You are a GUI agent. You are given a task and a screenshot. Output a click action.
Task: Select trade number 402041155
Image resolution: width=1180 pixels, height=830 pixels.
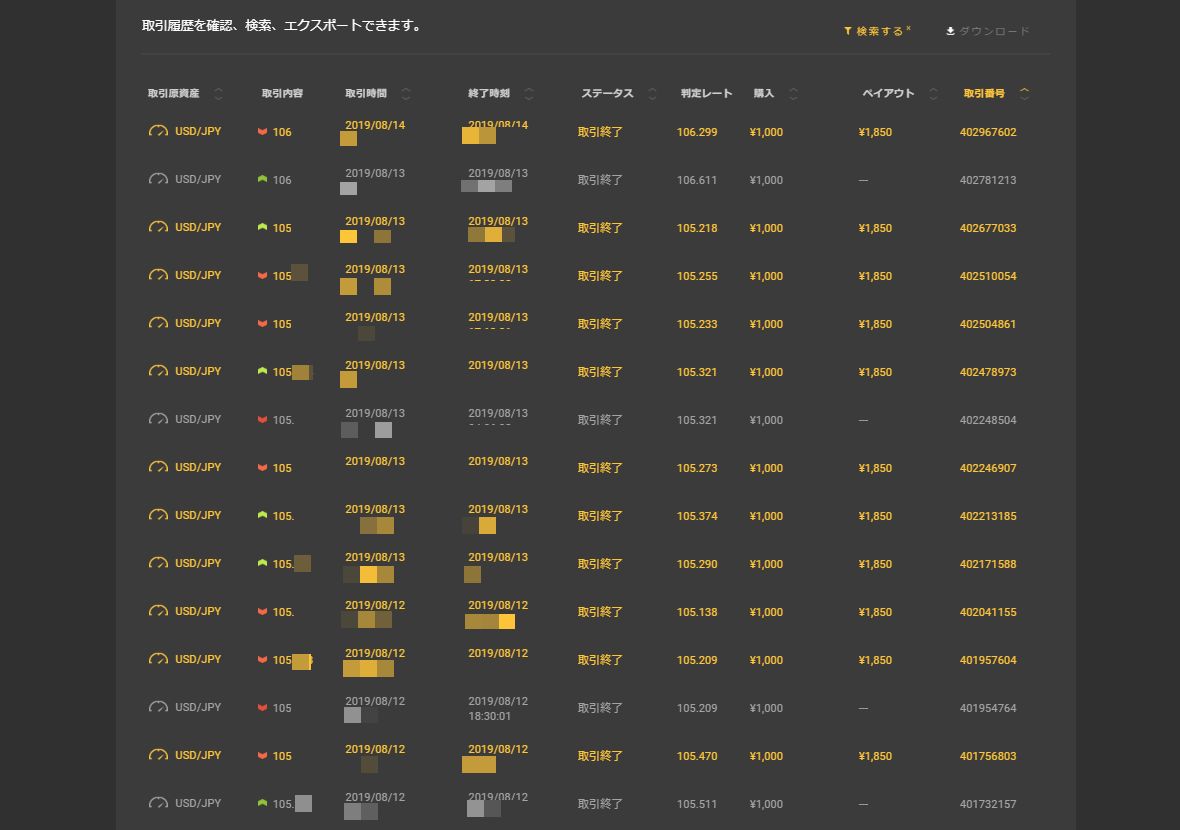[x=988, y=612]
